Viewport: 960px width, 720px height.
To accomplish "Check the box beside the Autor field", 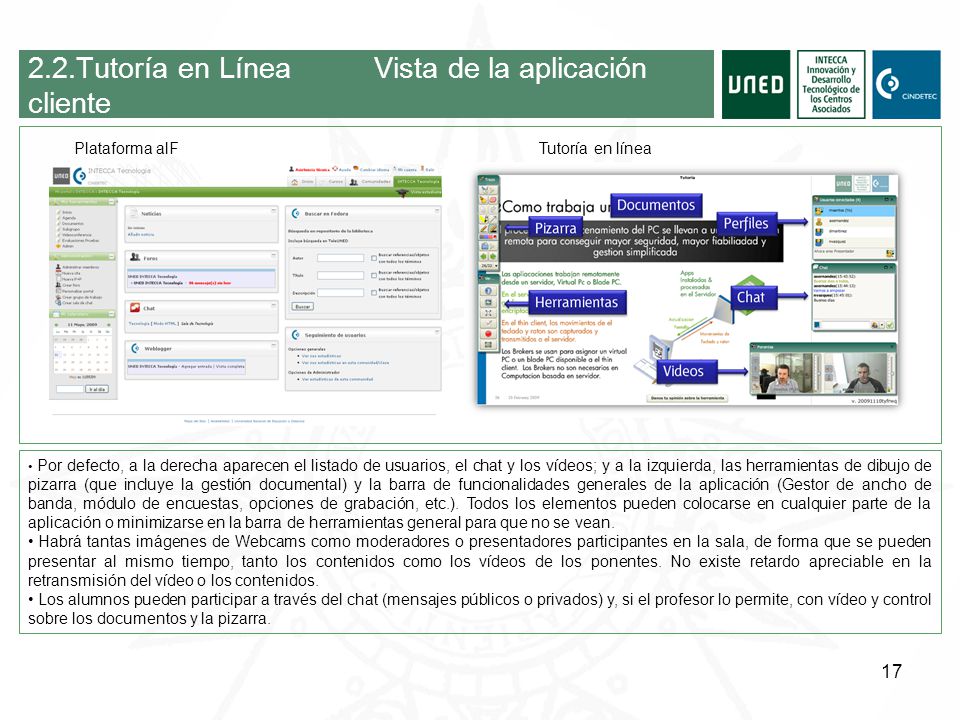I will point(373,258).
